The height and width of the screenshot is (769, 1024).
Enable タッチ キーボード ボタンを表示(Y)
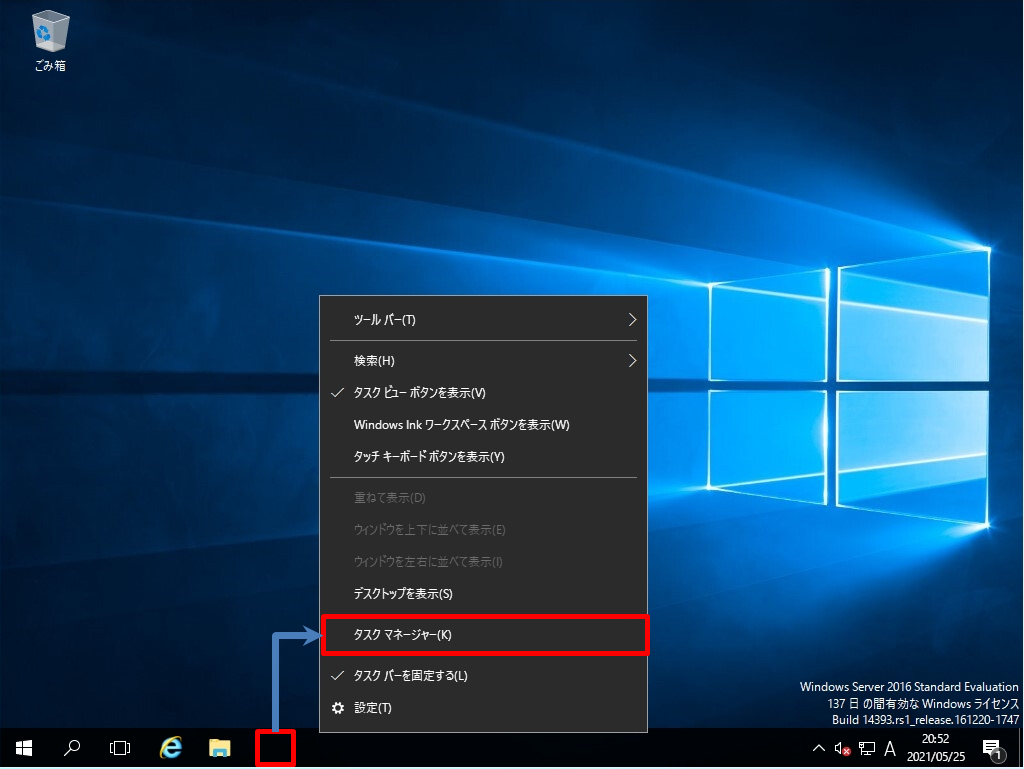coord(483,457)
